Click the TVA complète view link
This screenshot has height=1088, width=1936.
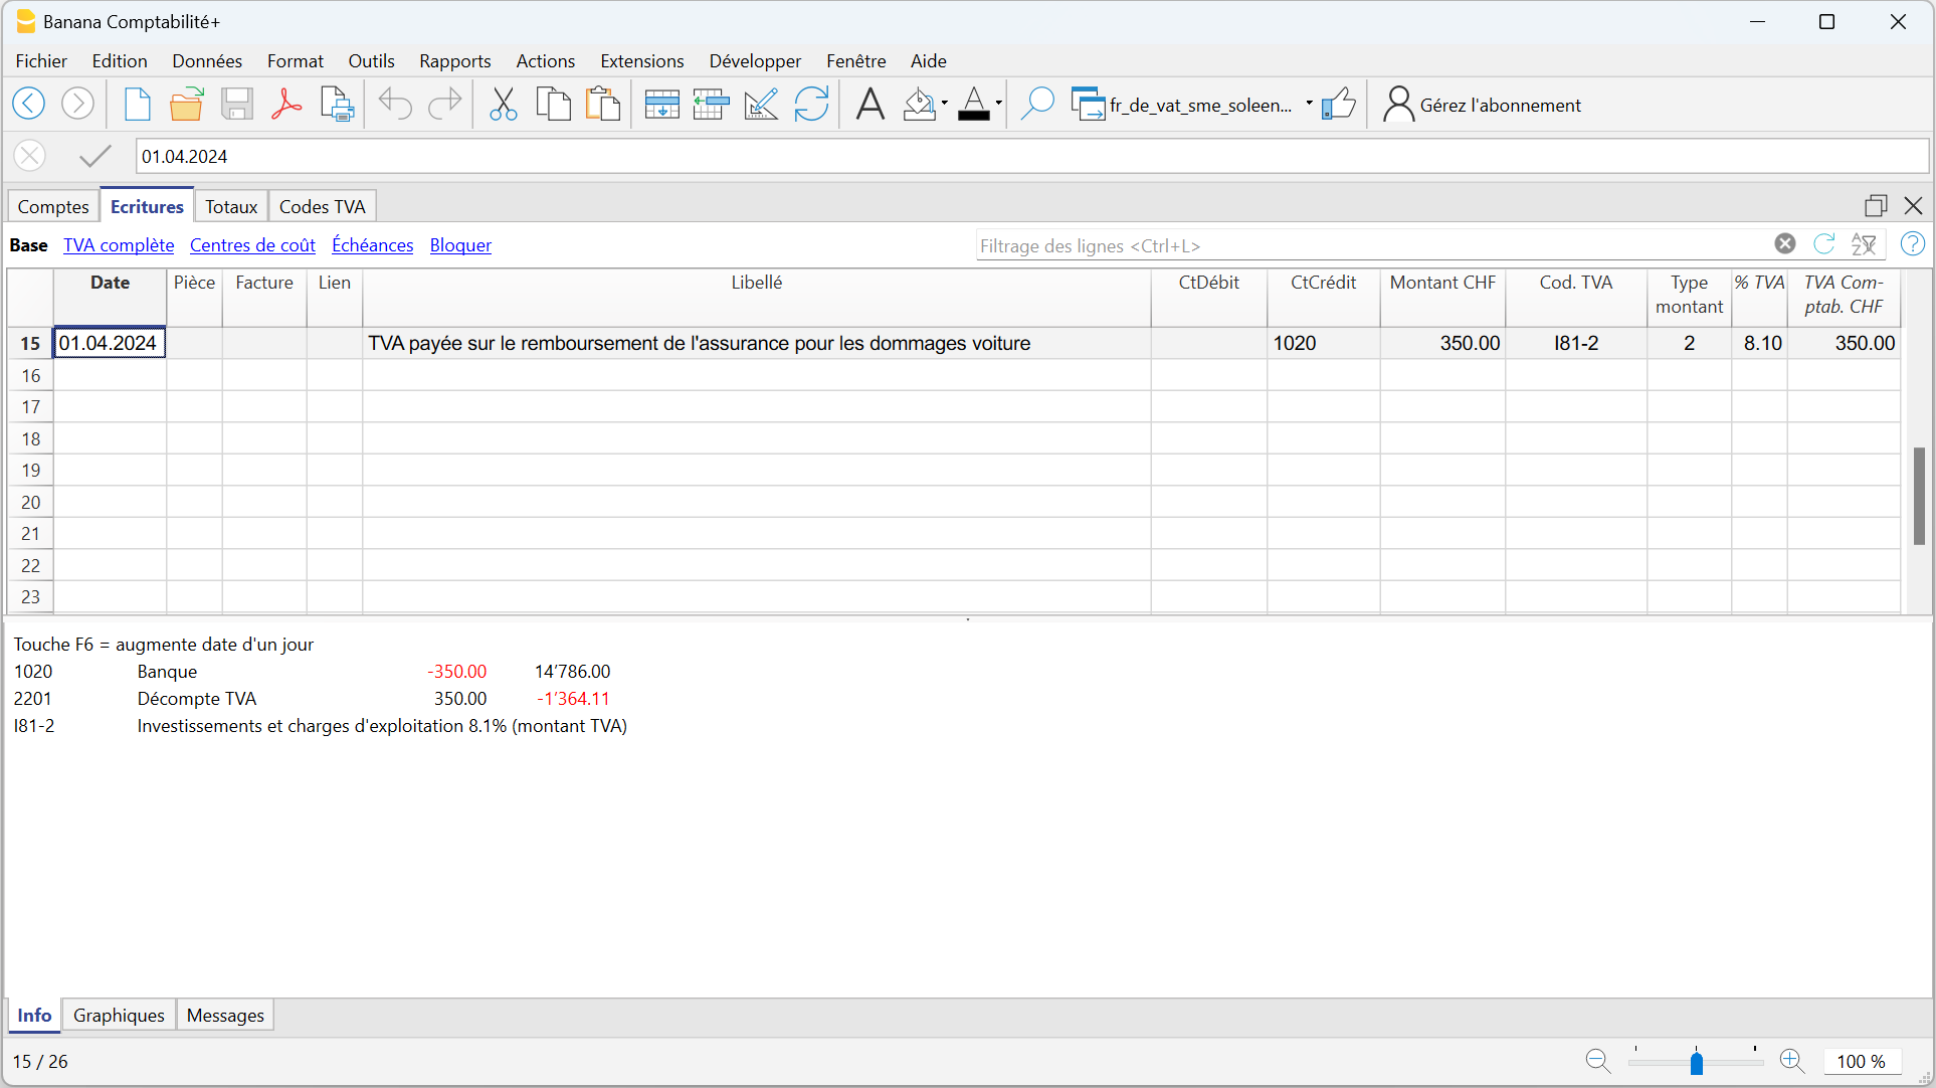pos(118,245)
